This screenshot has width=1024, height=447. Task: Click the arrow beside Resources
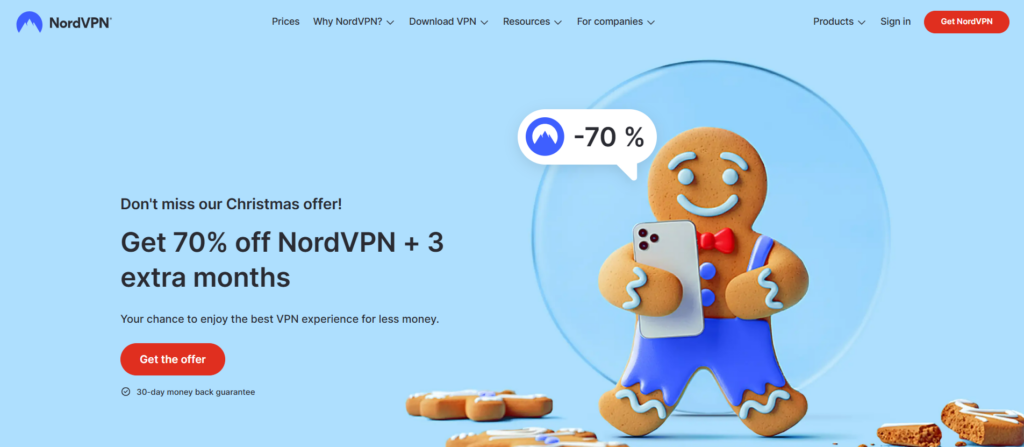tap(558, 22)
